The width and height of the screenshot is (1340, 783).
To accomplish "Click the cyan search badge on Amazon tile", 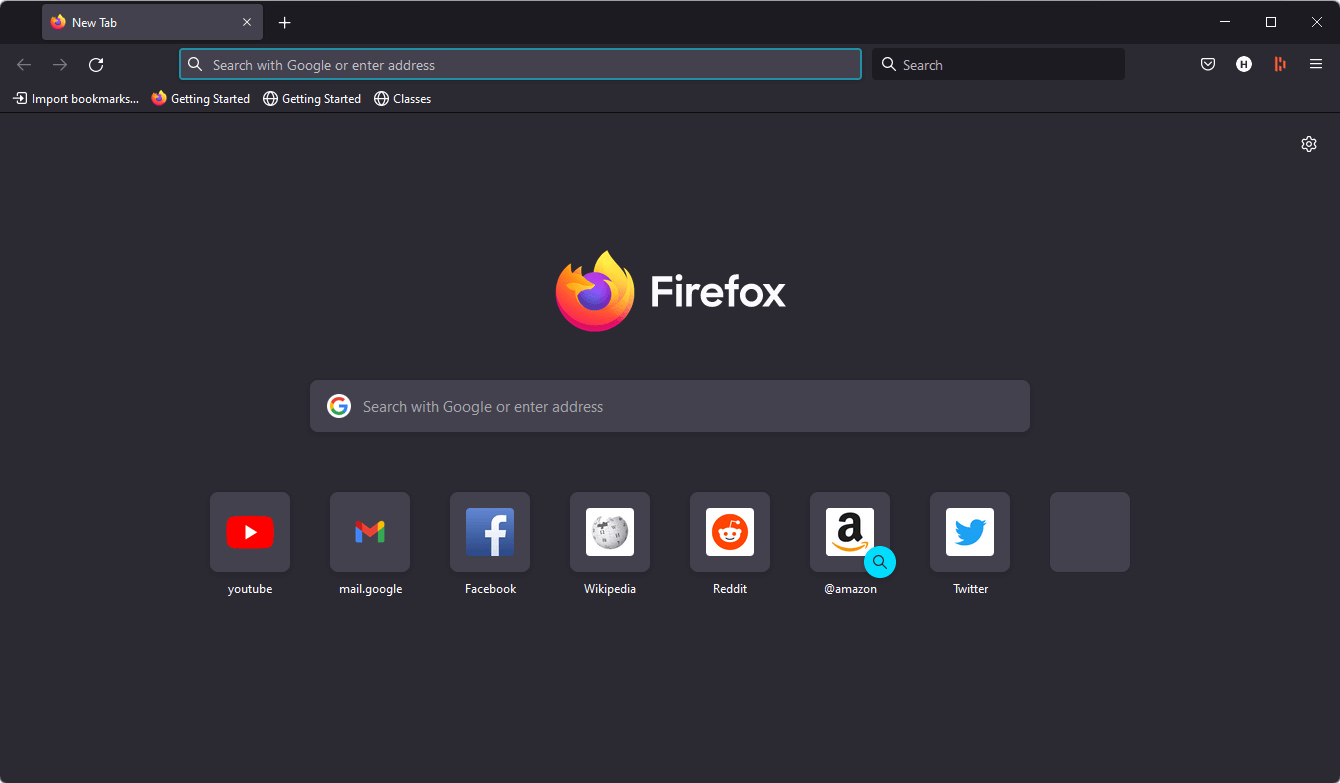I will (x=880, y=562).
